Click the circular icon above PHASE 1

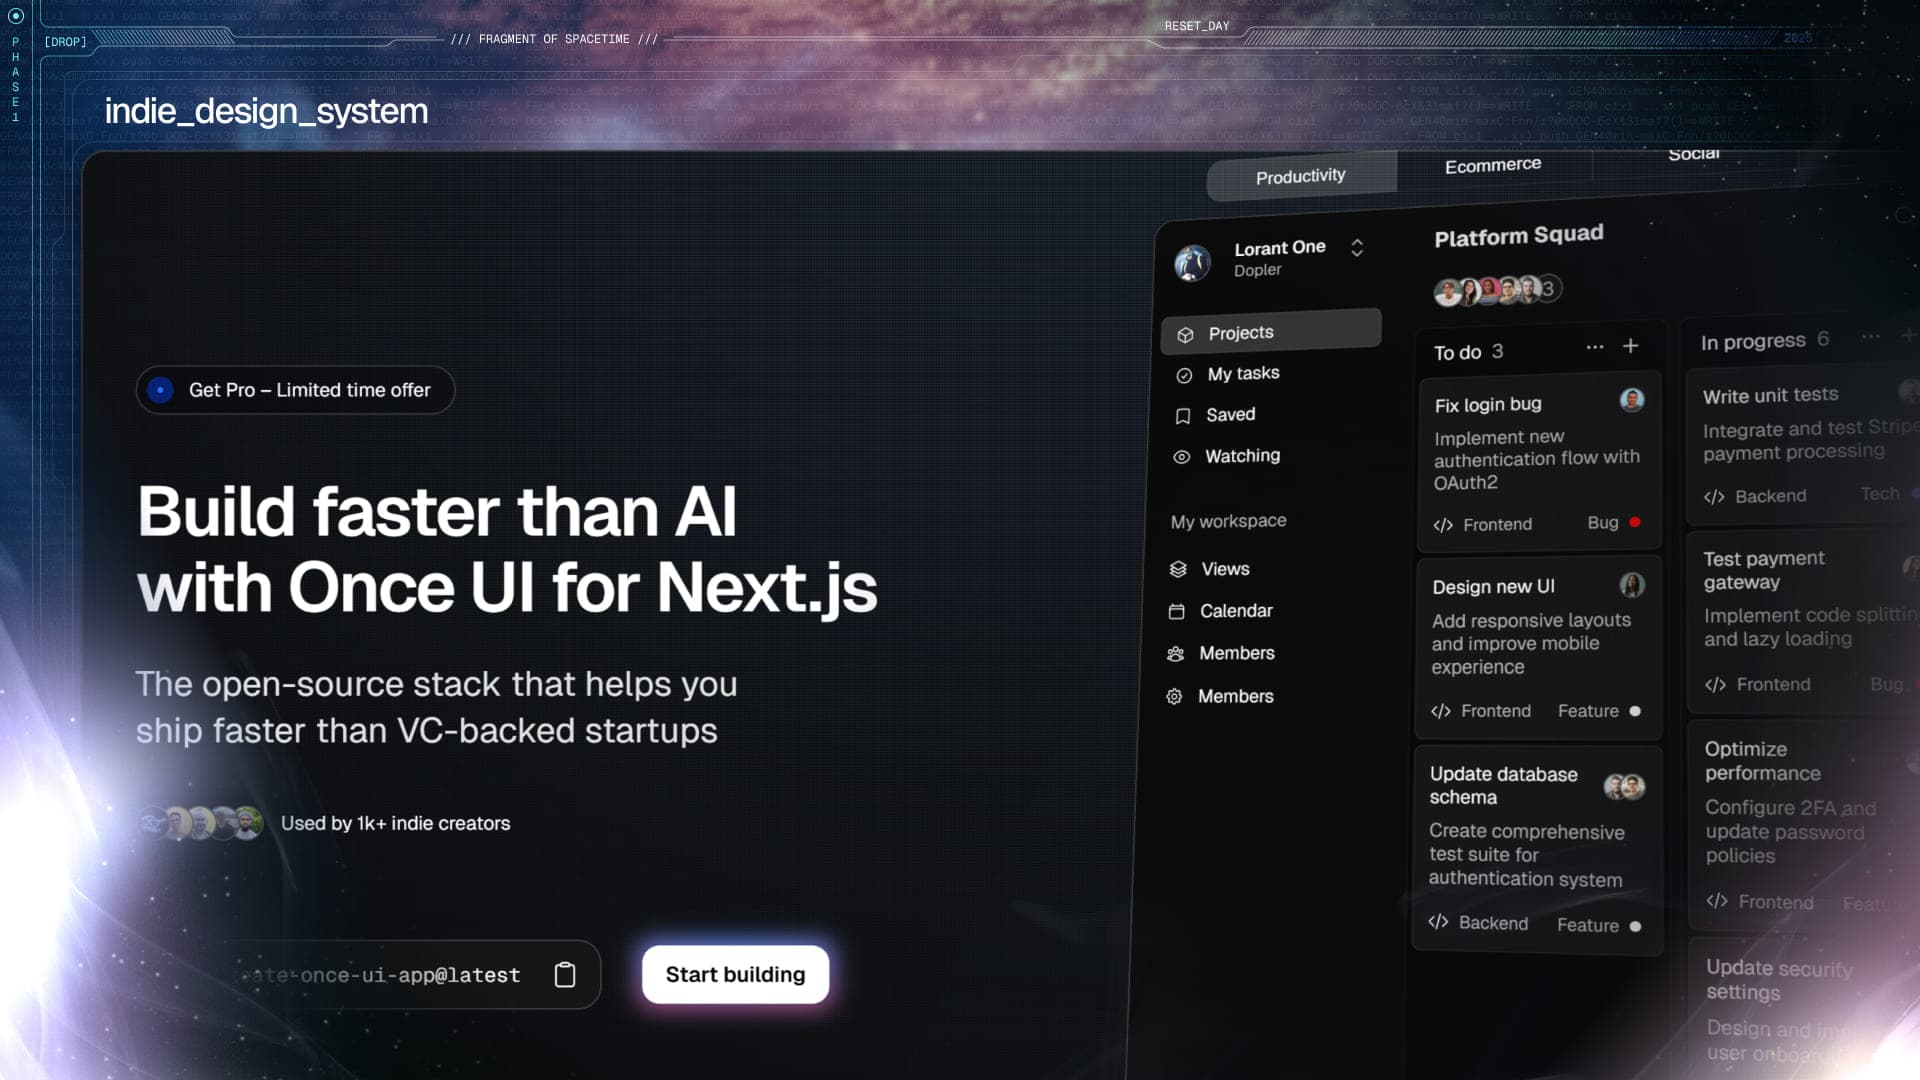[15, 16]
